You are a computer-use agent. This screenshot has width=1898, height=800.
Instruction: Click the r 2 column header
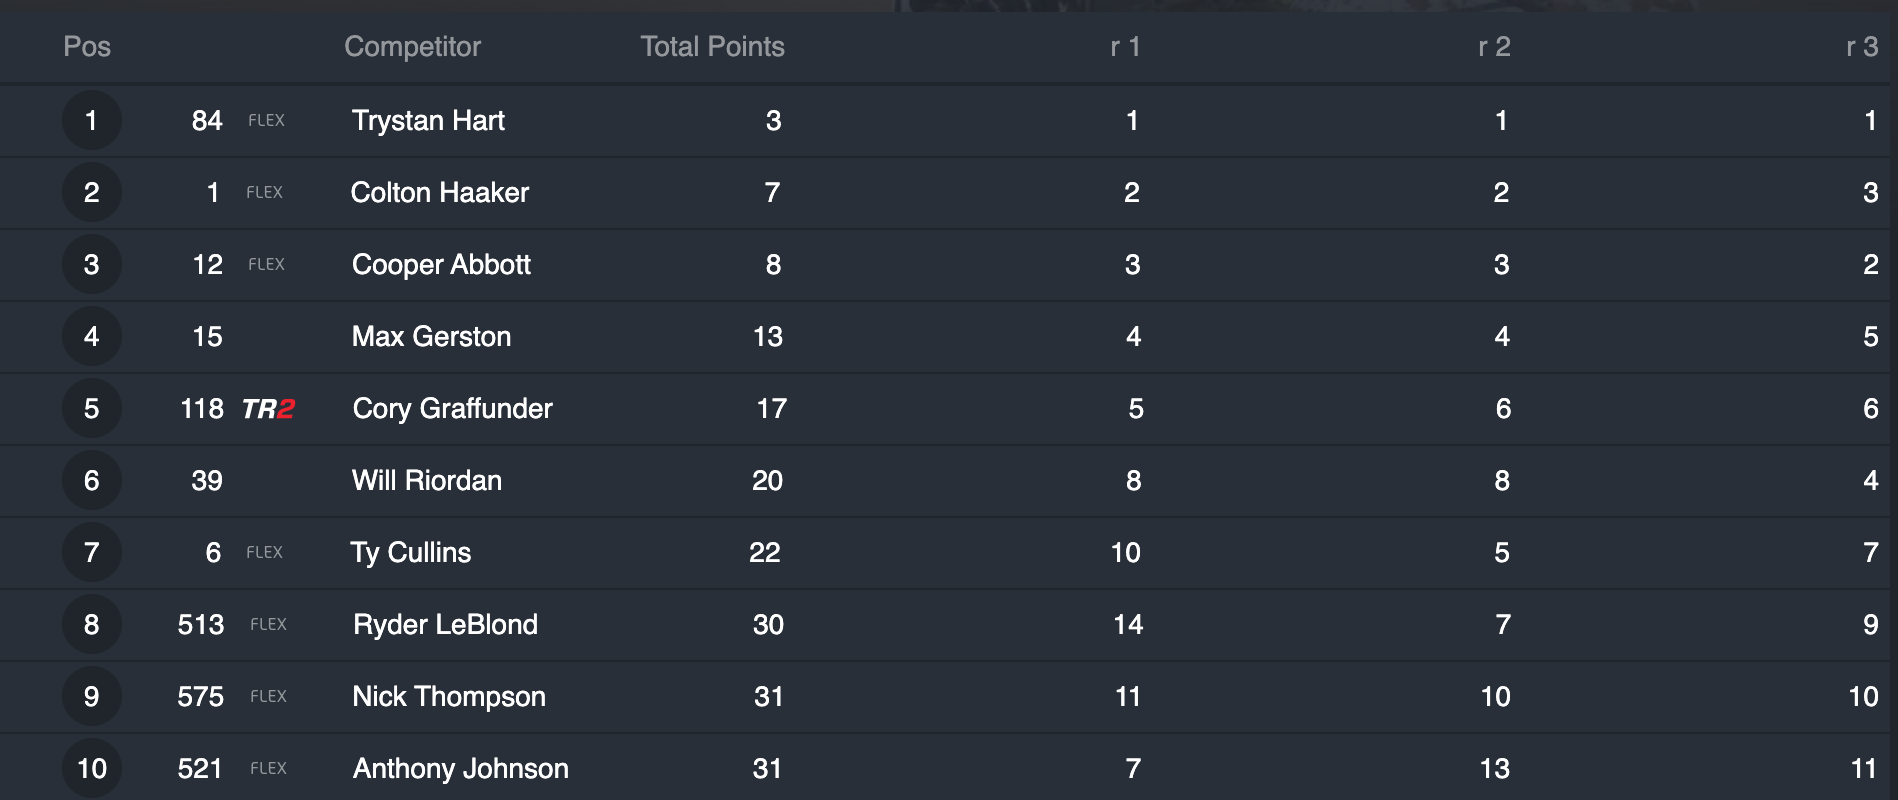[x=1494, y=47]
